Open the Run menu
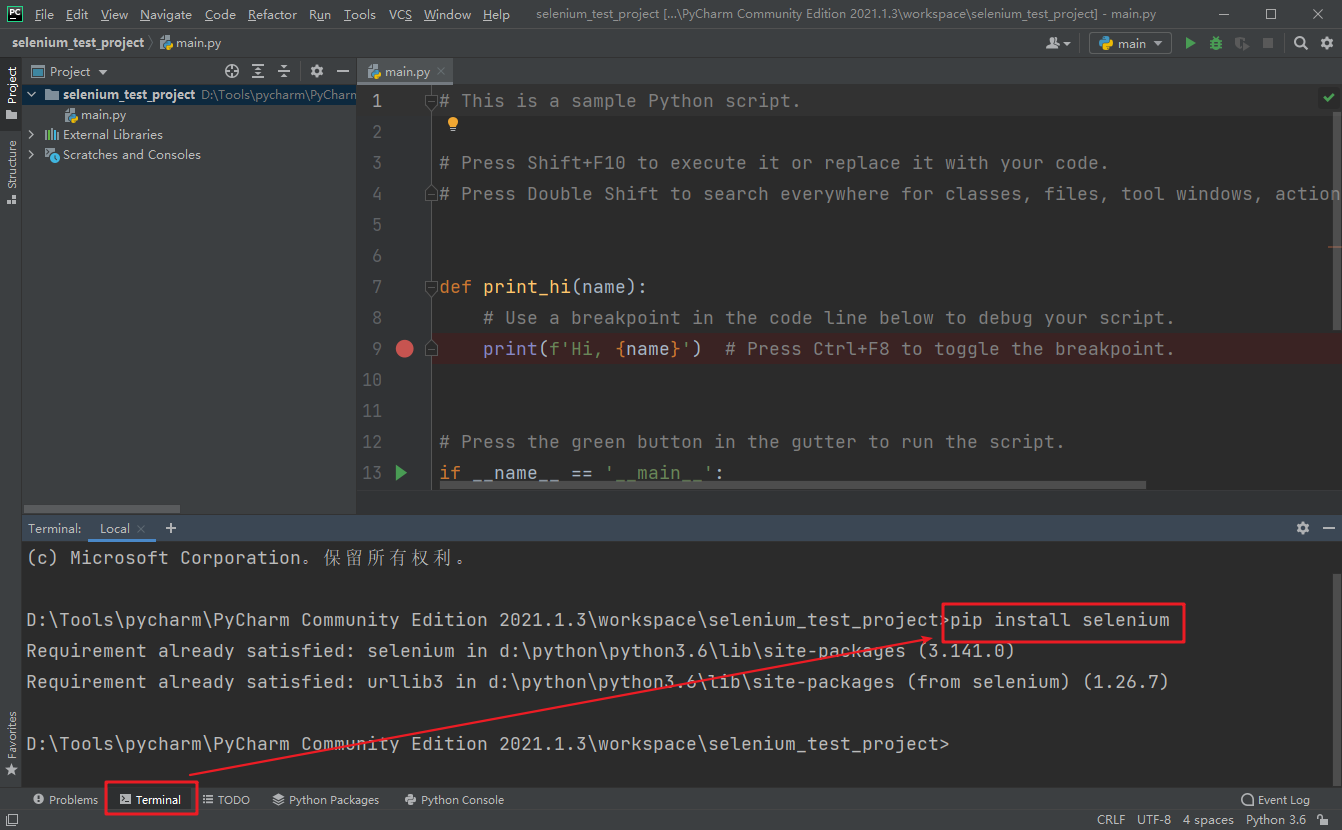The width and height of the screenshot is (1342, 830). point(320,14)
